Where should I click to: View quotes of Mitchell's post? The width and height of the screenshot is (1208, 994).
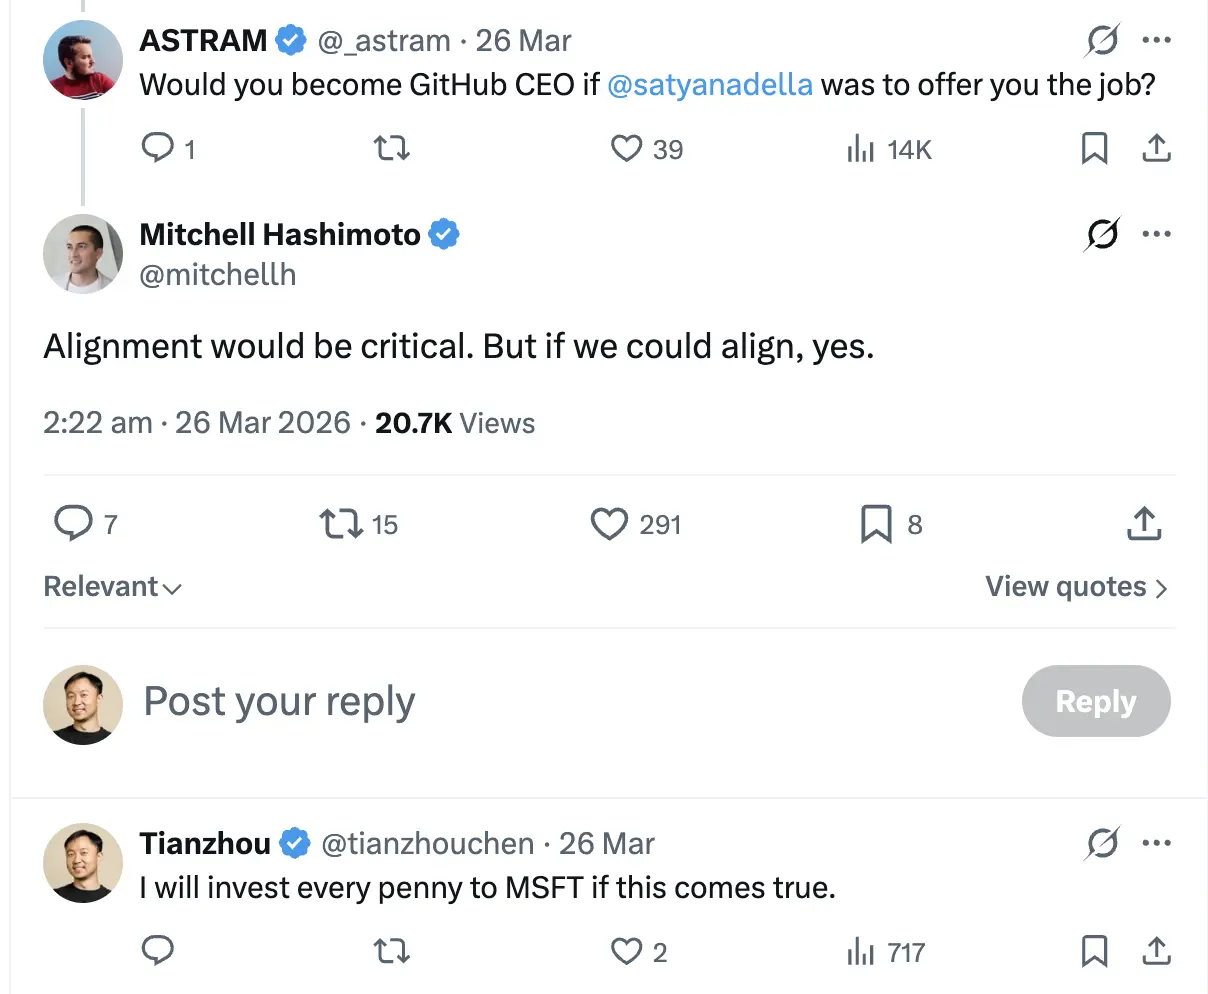[x=1074, y=587]
